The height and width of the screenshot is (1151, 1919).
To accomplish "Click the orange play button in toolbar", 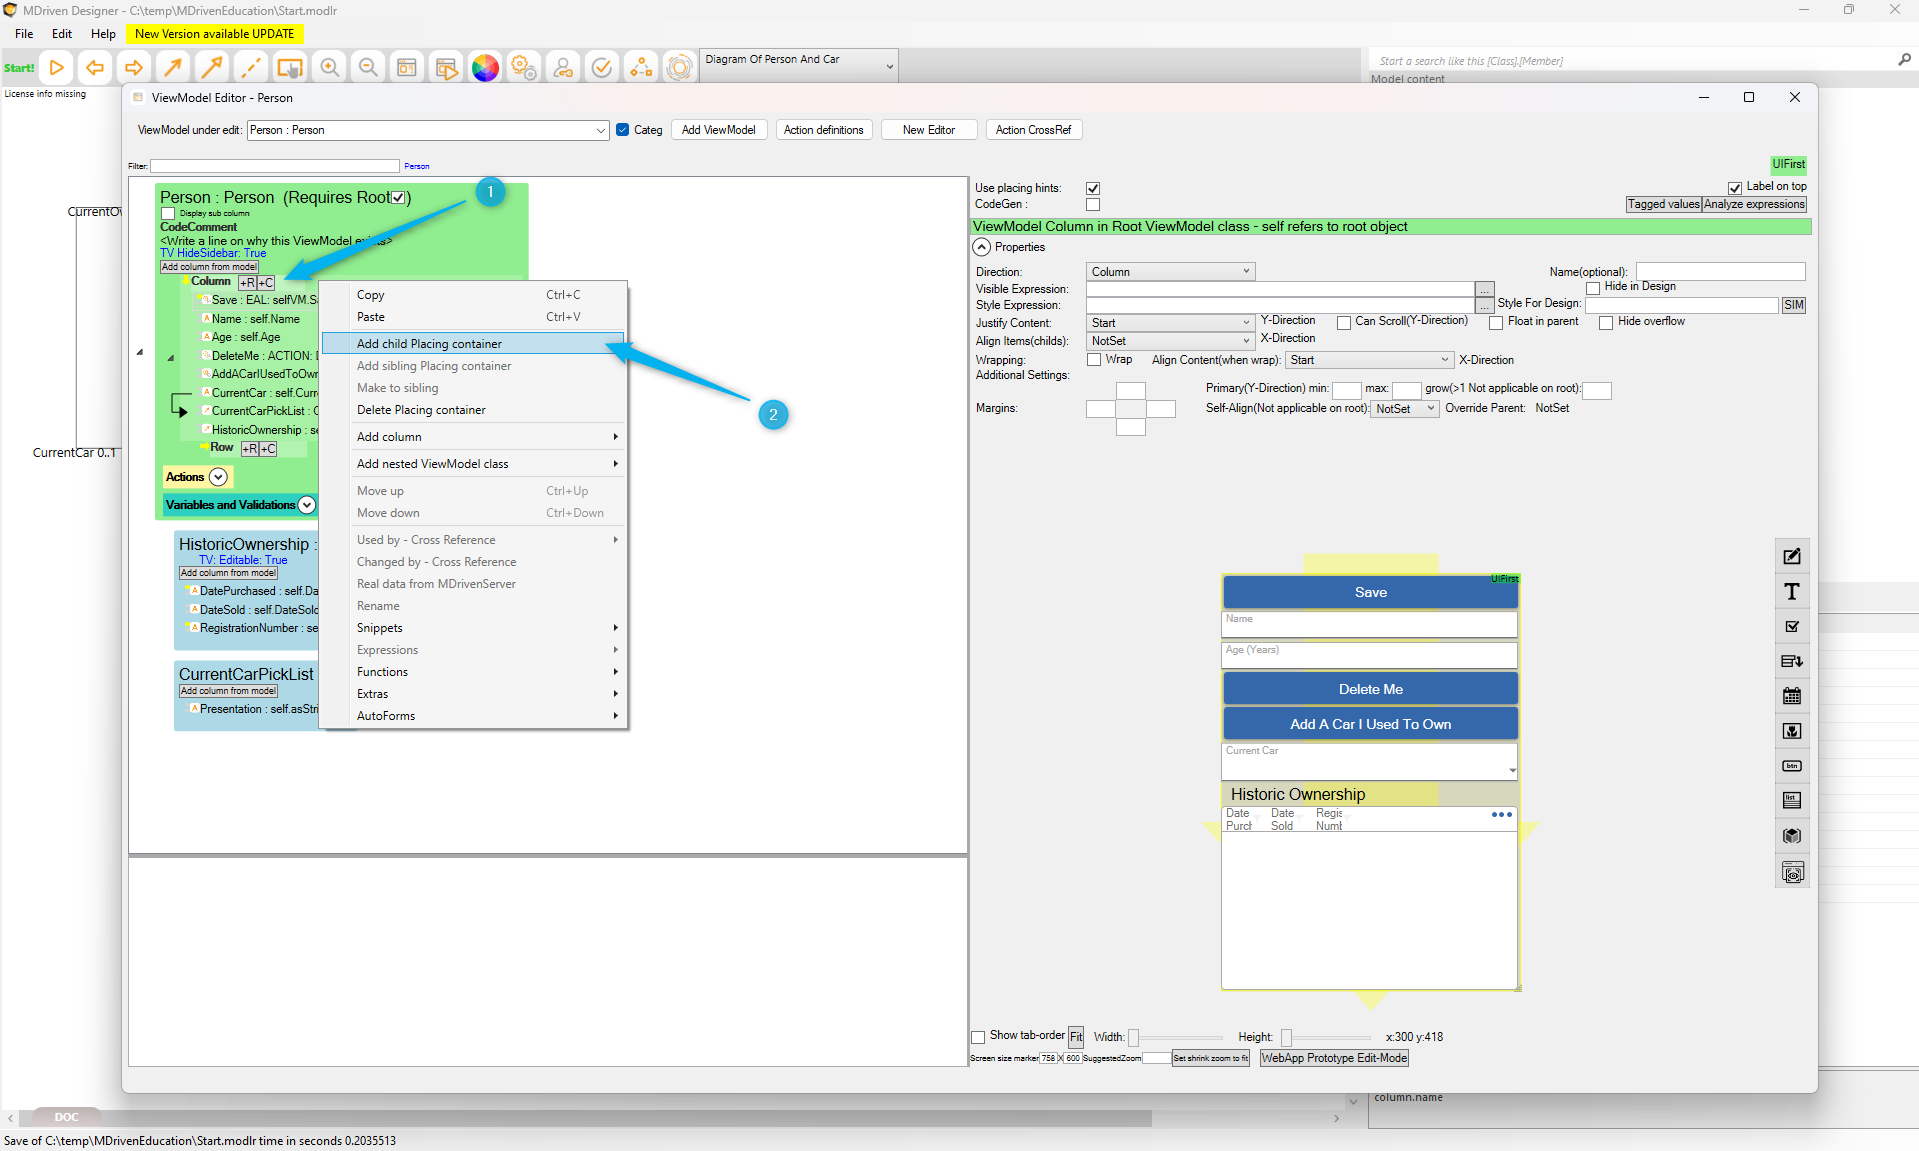I will [x=57, y=68].
